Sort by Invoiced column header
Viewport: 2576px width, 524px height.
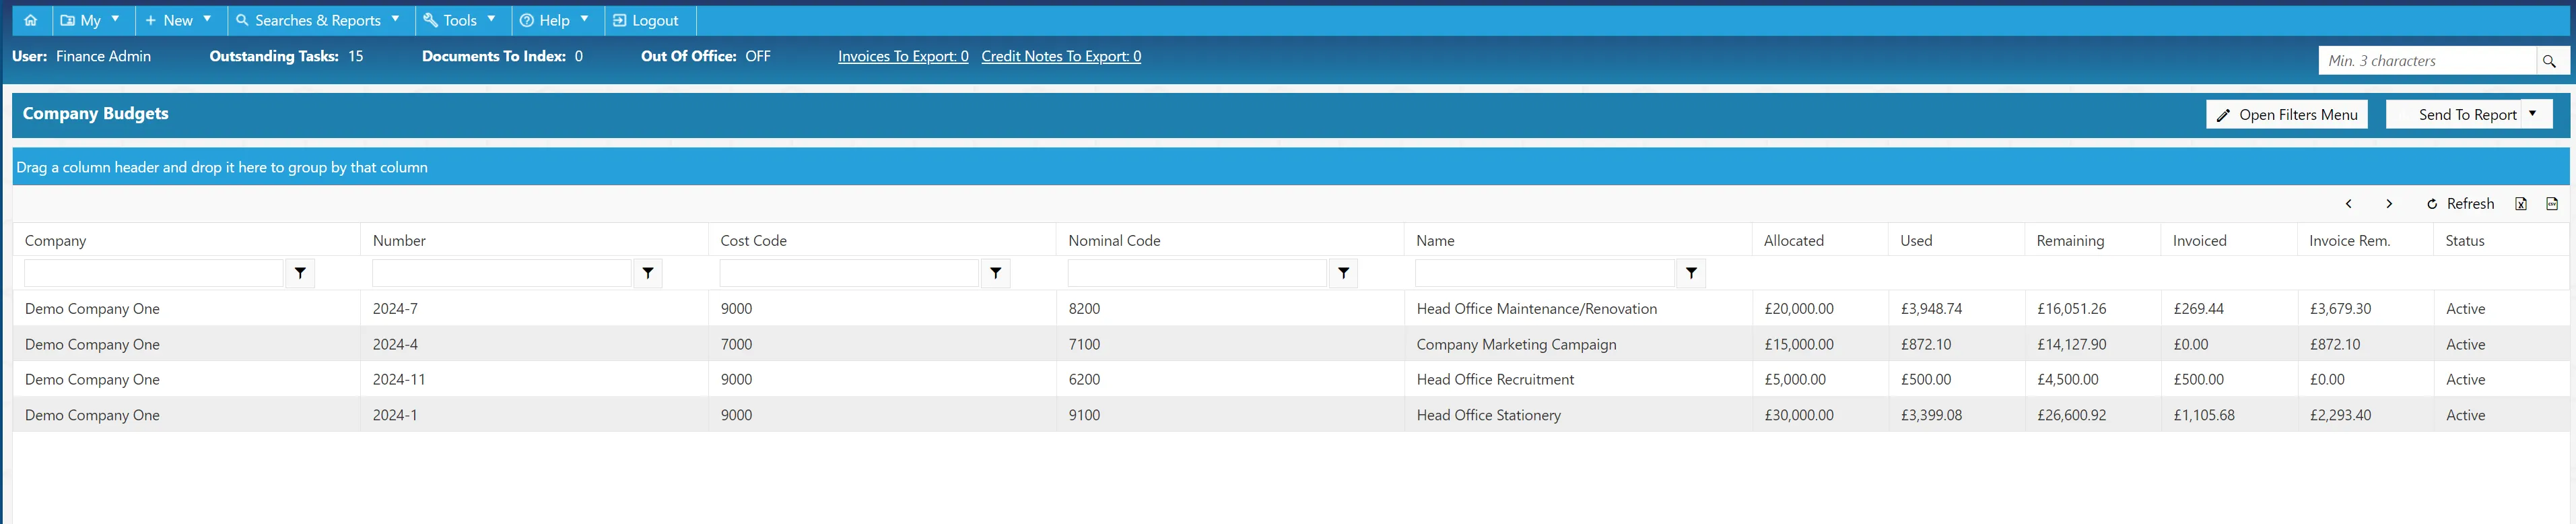[x=2199, y=241]
